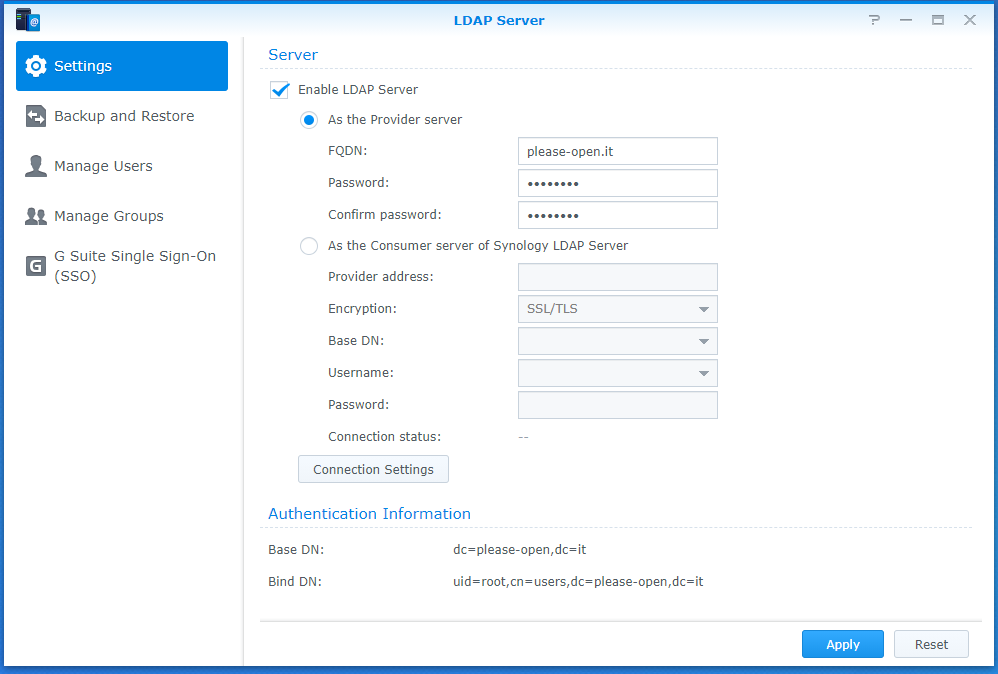
Task: Toggle the Enable LDAP Server checkbox
Action: (279, 90)
